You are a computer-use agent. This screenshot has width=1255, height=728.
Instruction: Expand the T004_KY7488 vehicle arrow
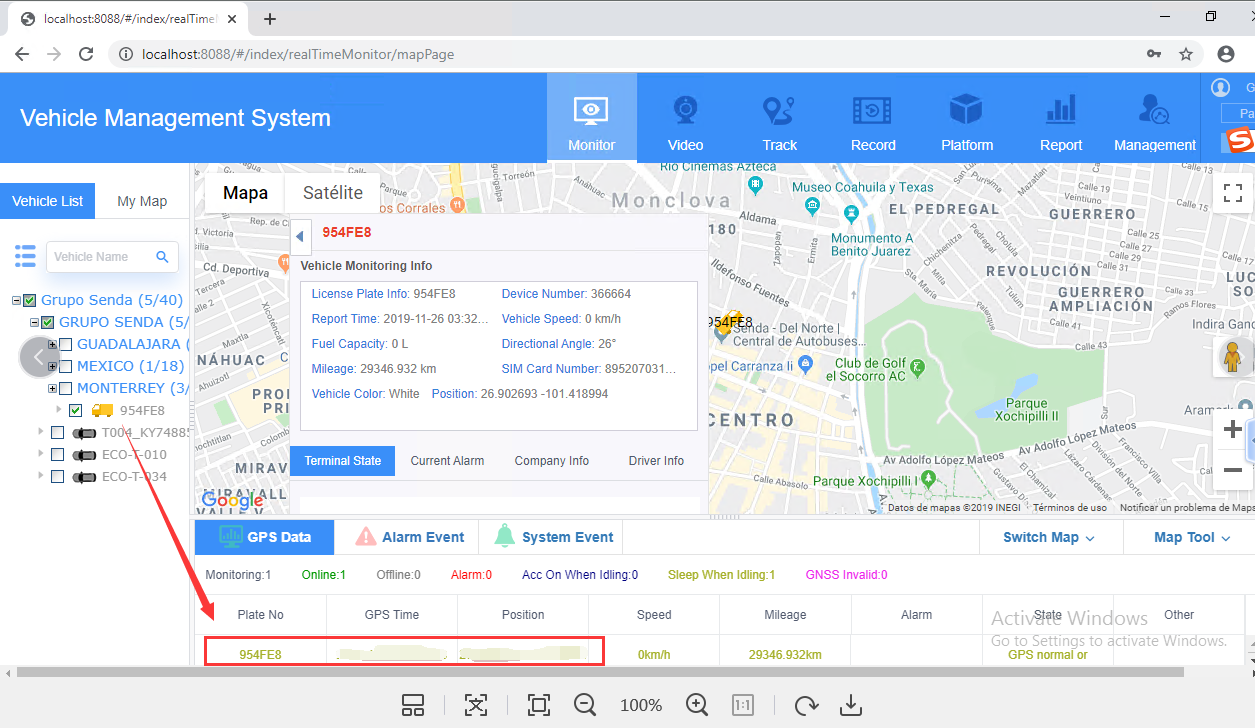41,432
